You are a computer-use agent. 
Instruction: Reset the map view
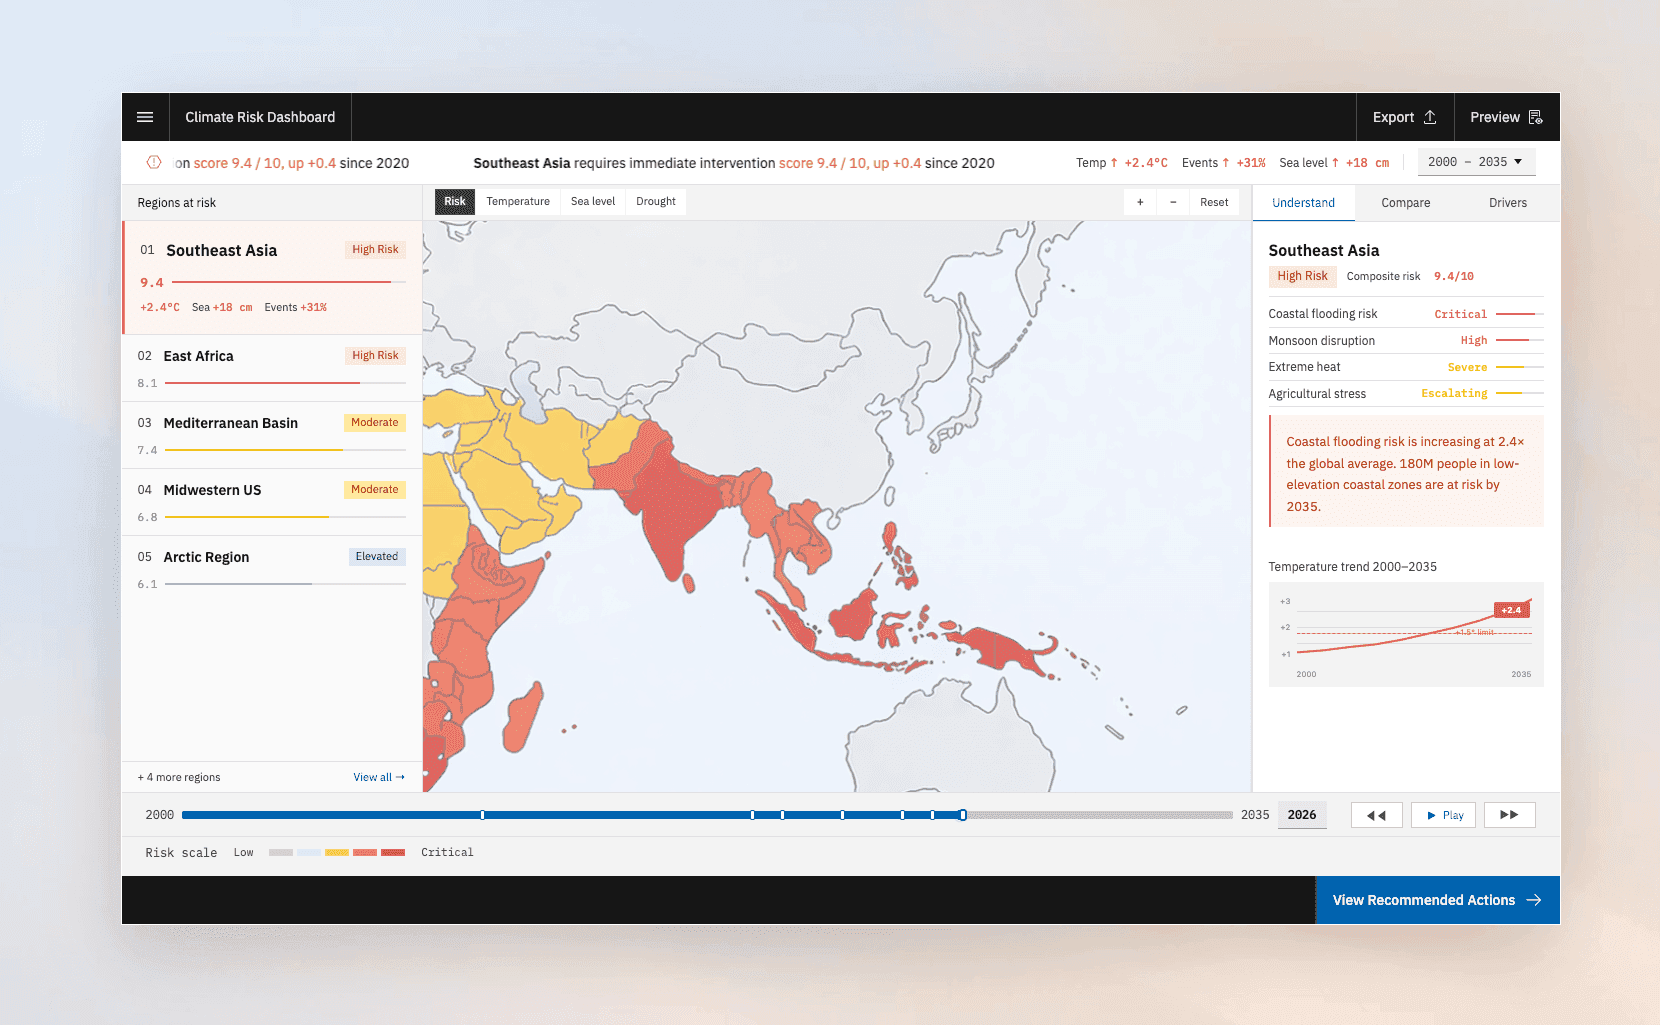(1214, 202)
